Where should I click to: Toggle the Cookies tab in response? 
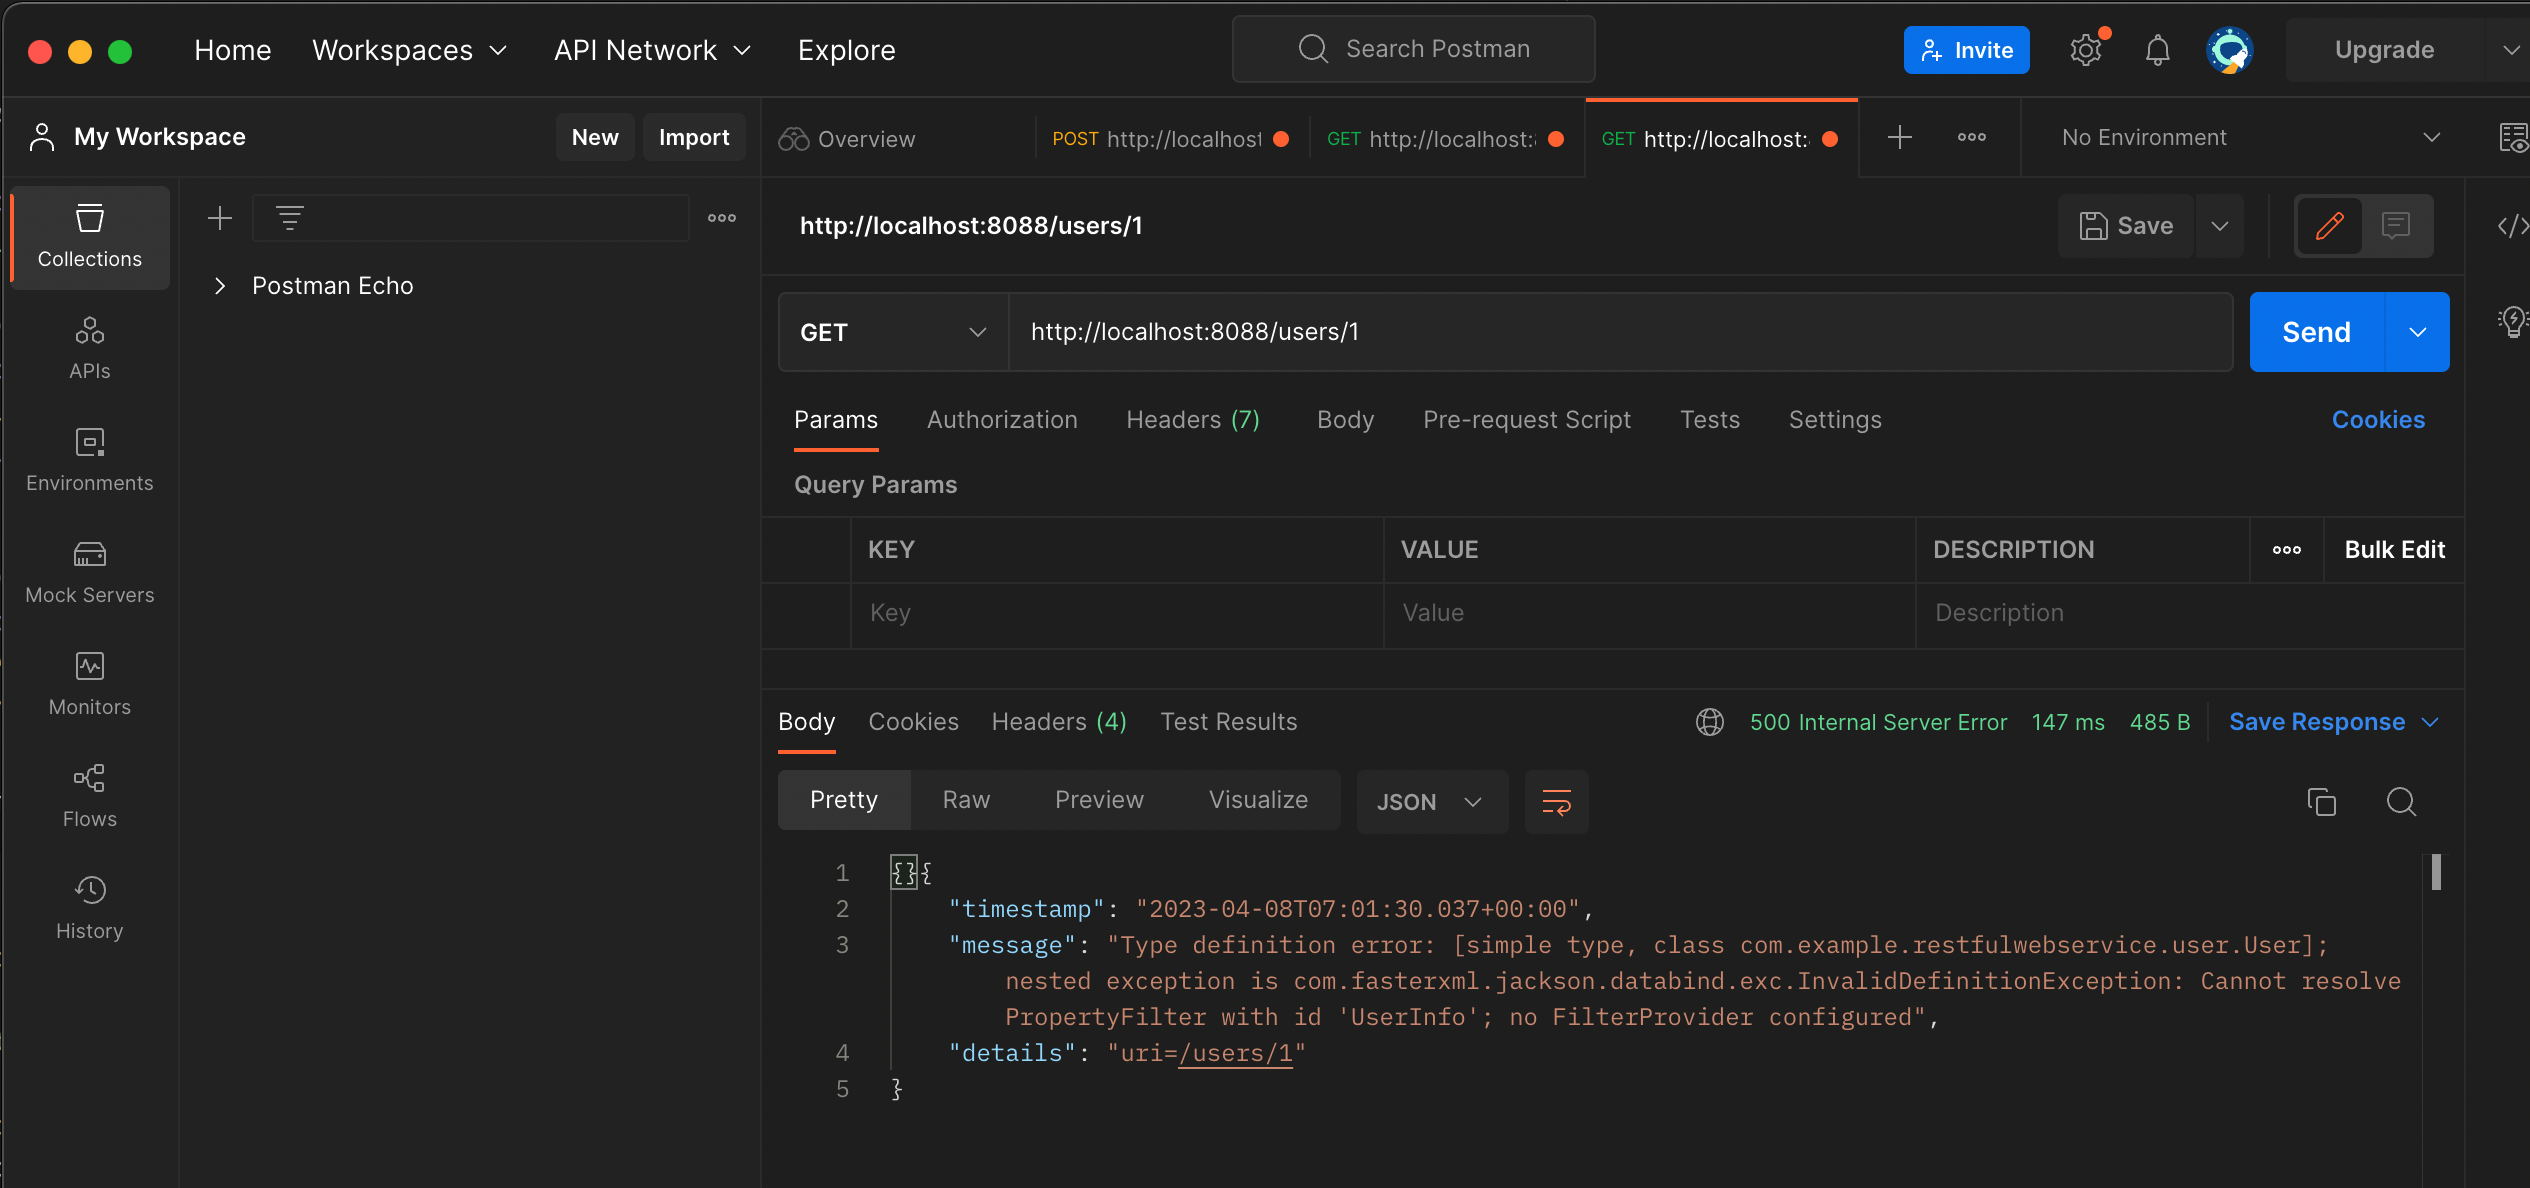click(913, 722)
